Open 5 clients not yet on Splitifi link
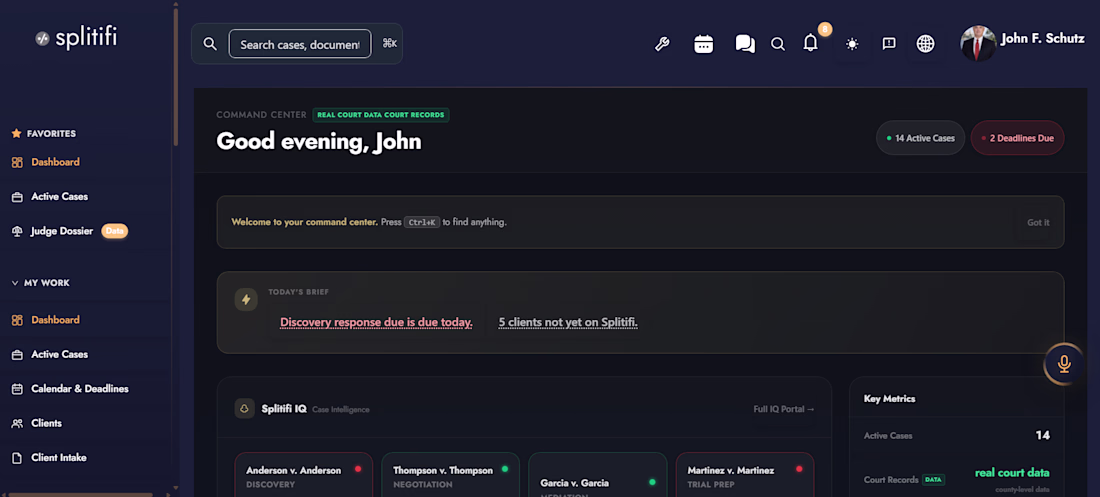This screenshot has width=1100, height=497. pyautogui.click(x=568, y=323)
